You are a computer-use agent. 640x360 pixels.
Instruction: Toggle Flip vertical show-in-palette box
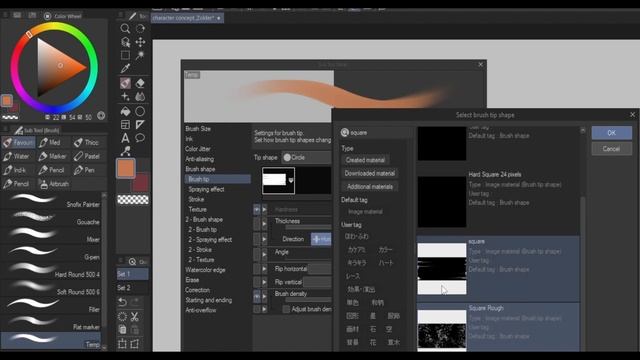(x=257, y=282)
